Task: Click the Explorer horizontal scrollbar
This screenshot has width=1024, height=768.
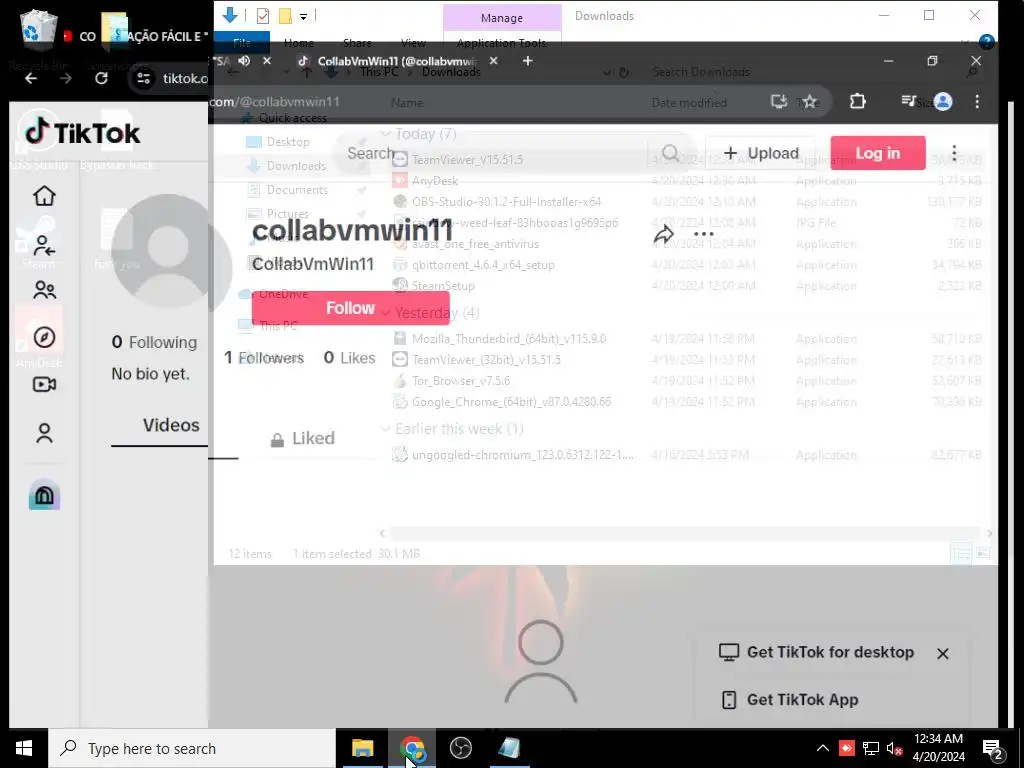Action: click(x=684, y=534)
